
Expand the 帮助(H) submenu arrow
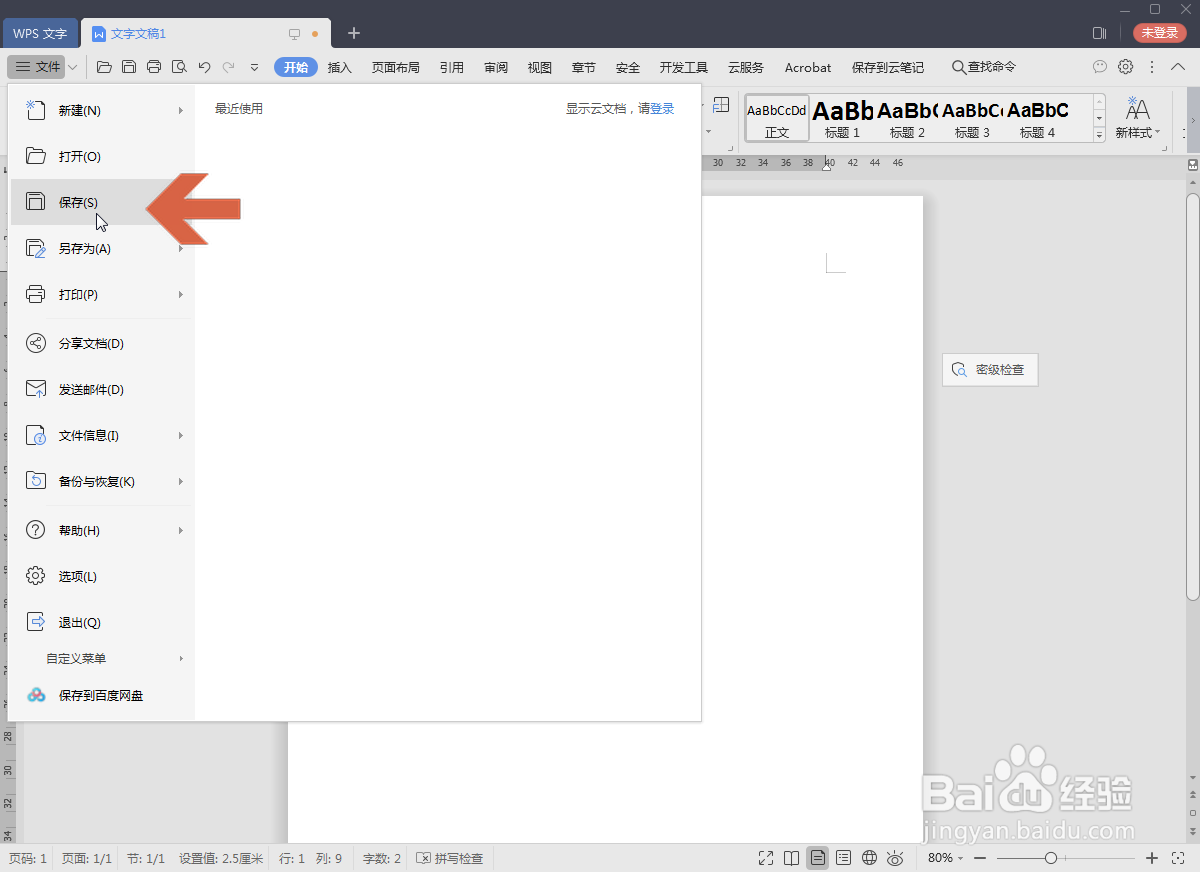click(x=181, y=530)
